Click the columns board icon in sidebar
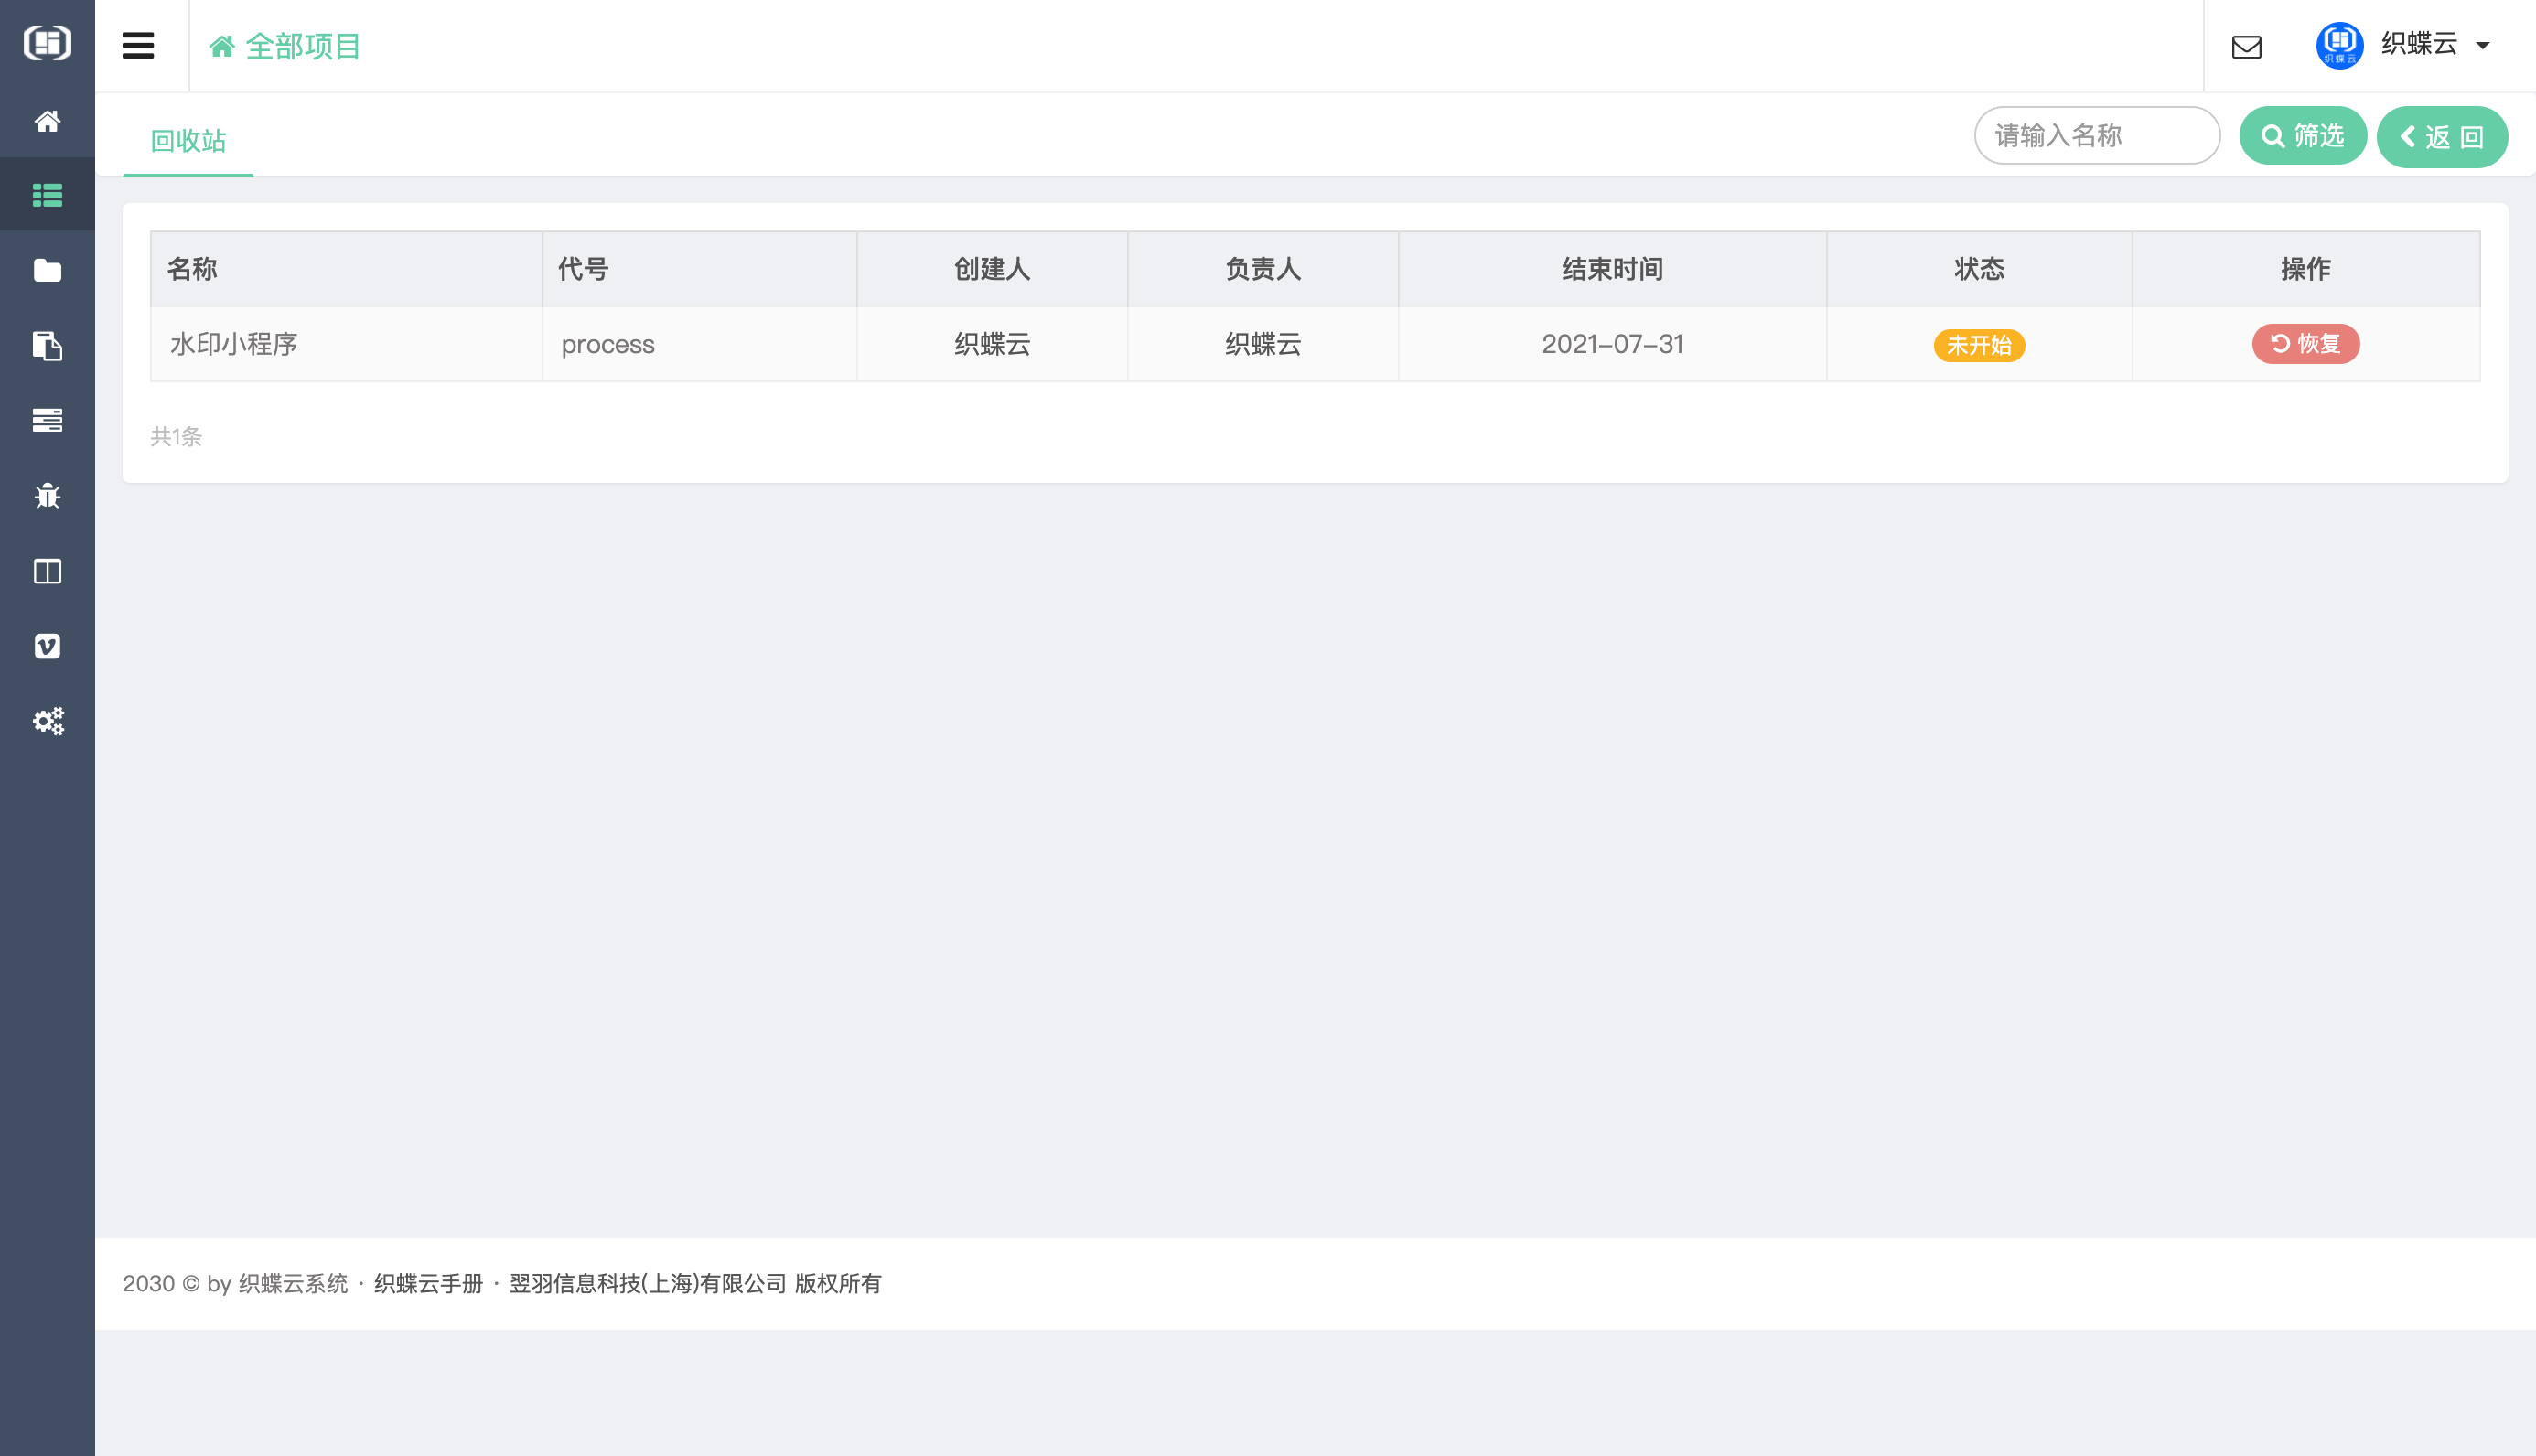The width and height of the screenshot is (2536, 1456). (47, 571)
